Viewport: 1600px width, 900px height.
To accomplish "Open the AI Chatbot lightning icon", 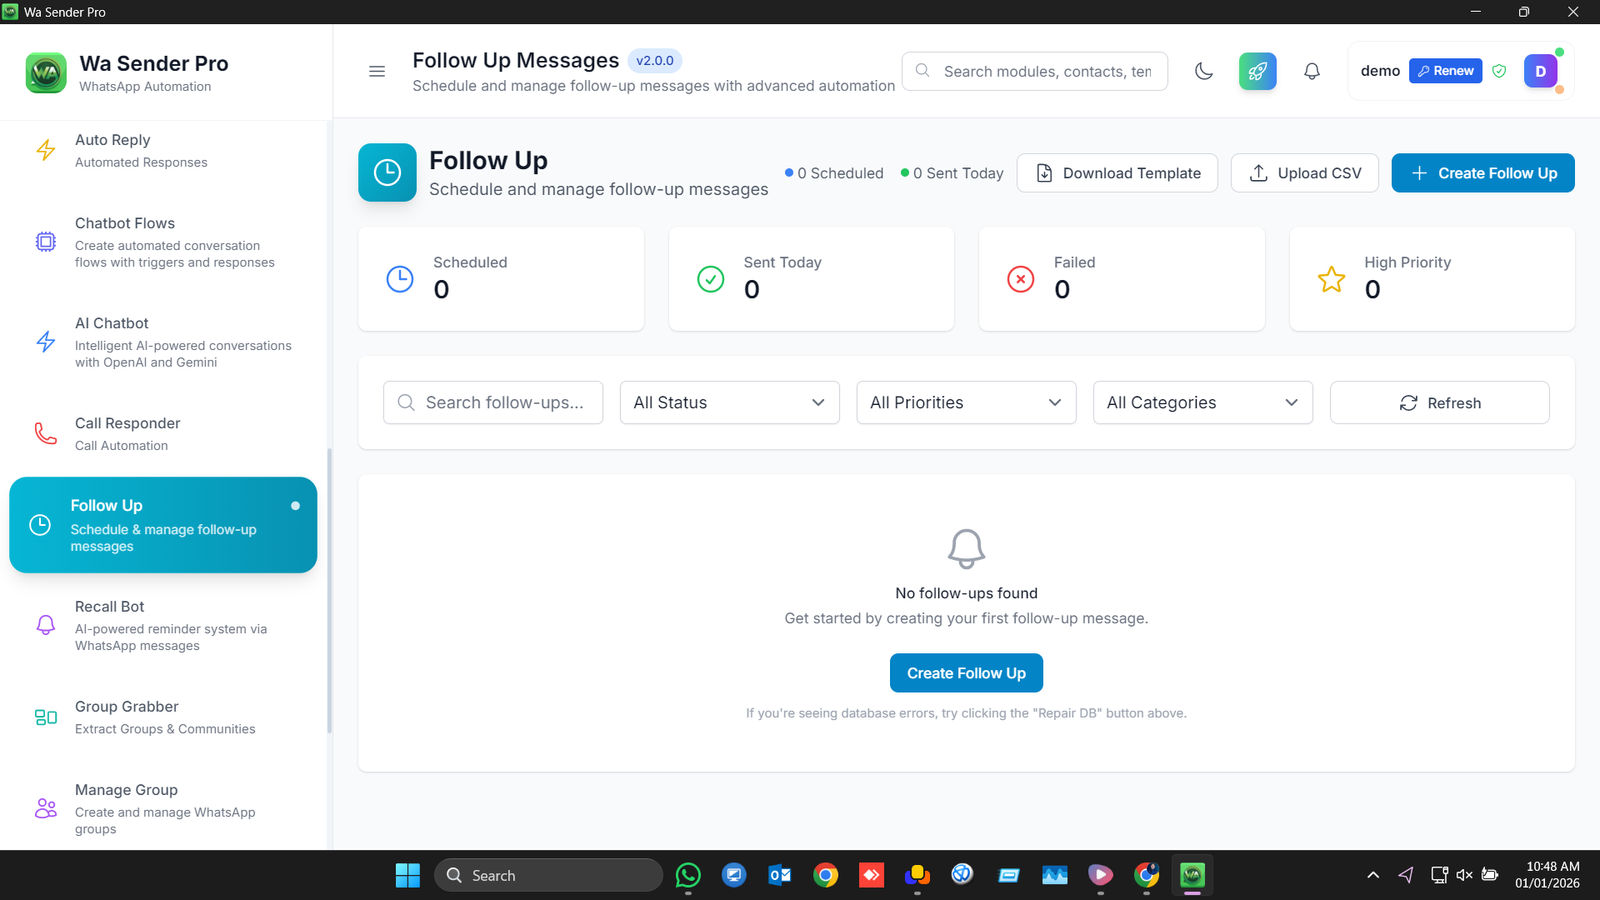I will 45,342.
